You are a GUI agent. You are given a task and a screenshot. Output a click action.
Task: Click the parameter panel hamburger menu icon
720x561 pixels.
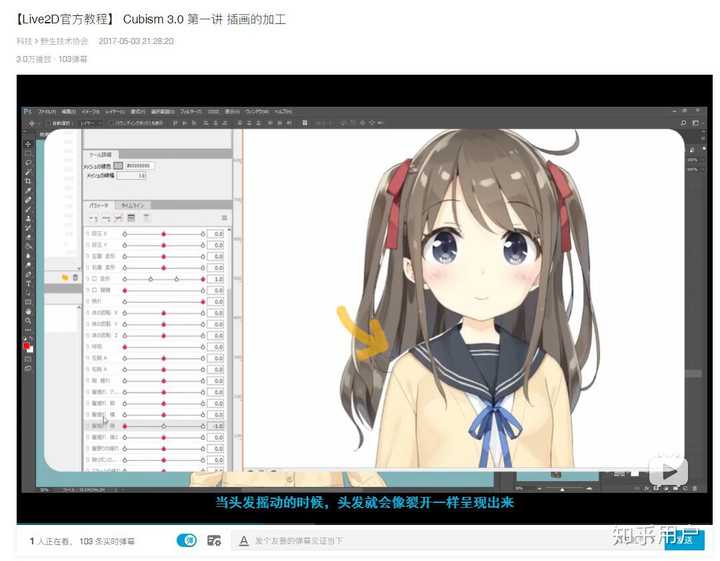(x=225, y=218)
